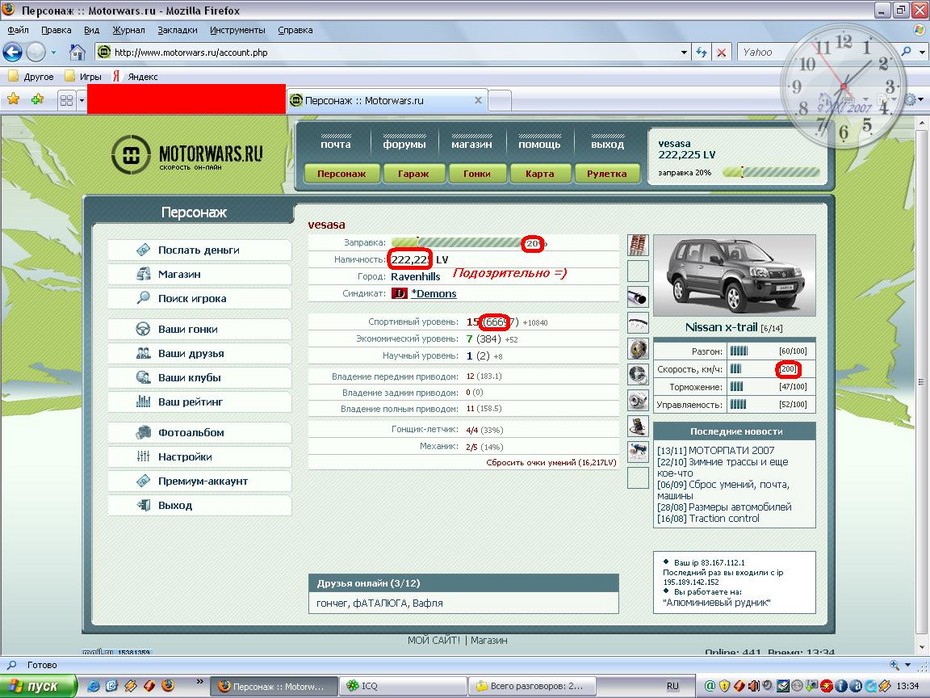This screenshot has height=698, width=930.
Task: Click the Магазин sidebar icon
Action: pyautogui.click(x=143, y=274)
